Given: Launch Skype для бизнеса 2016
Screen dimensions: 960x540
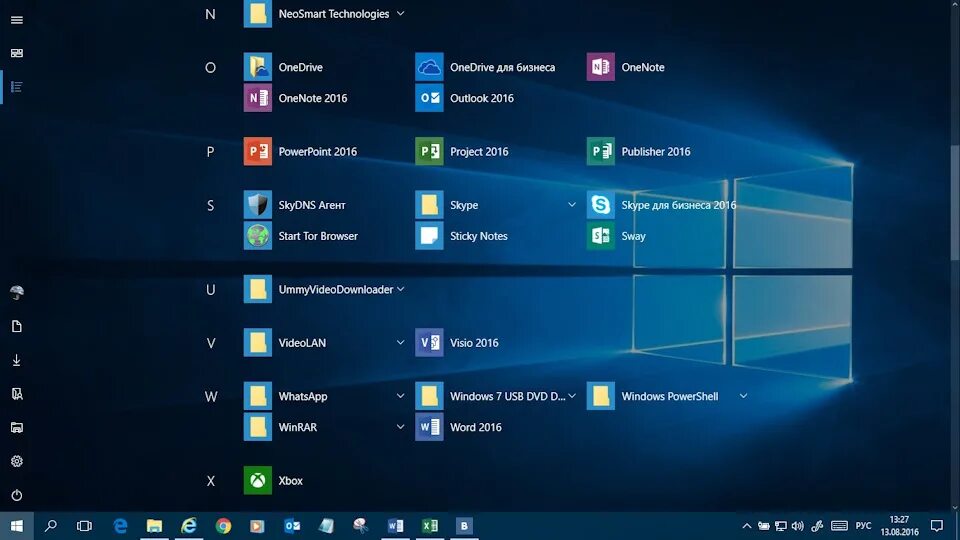Looking at the screenshot, I should click(662, 204).
